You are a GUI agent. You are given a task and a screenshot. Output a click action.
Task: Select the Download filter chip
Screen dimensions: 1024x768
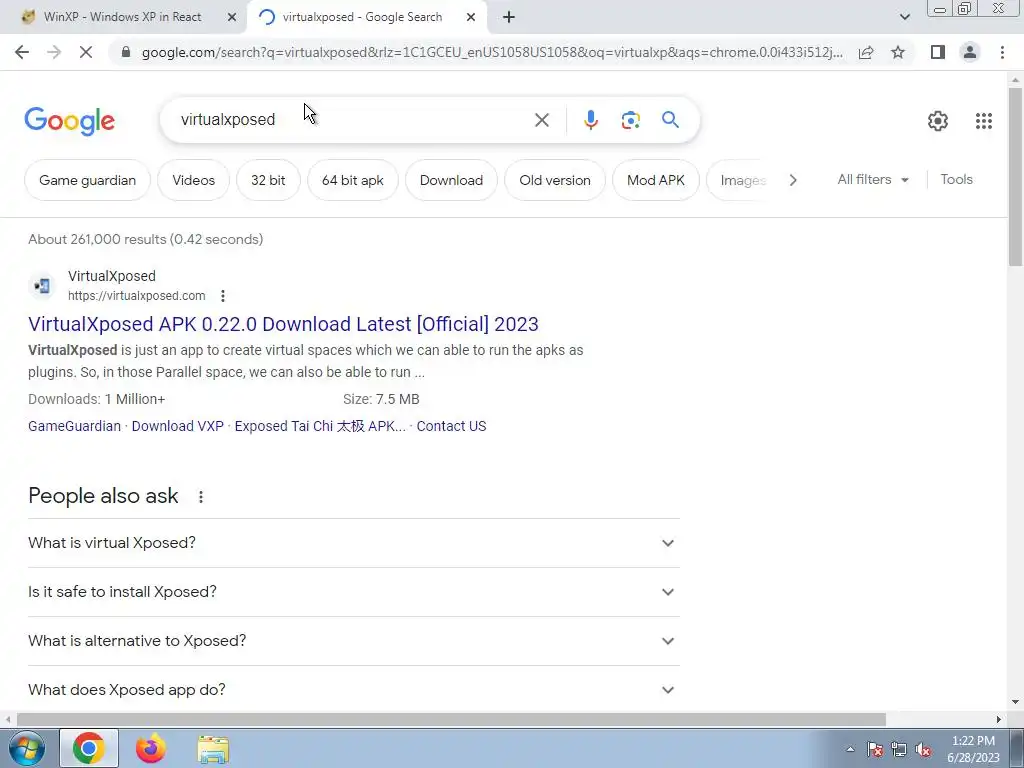click(451, 180)
